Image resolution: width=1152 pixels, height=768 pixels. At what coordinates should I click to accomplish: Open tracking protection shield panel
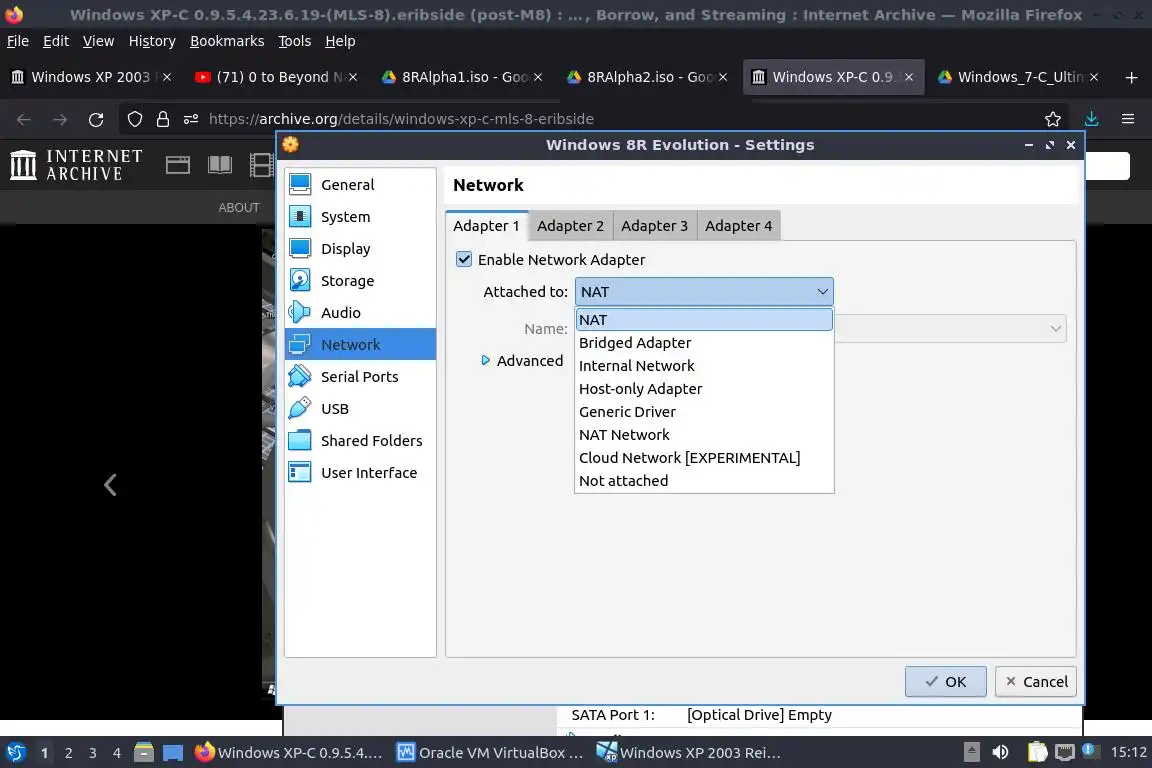pyautogui.click(x=134, y=119)
